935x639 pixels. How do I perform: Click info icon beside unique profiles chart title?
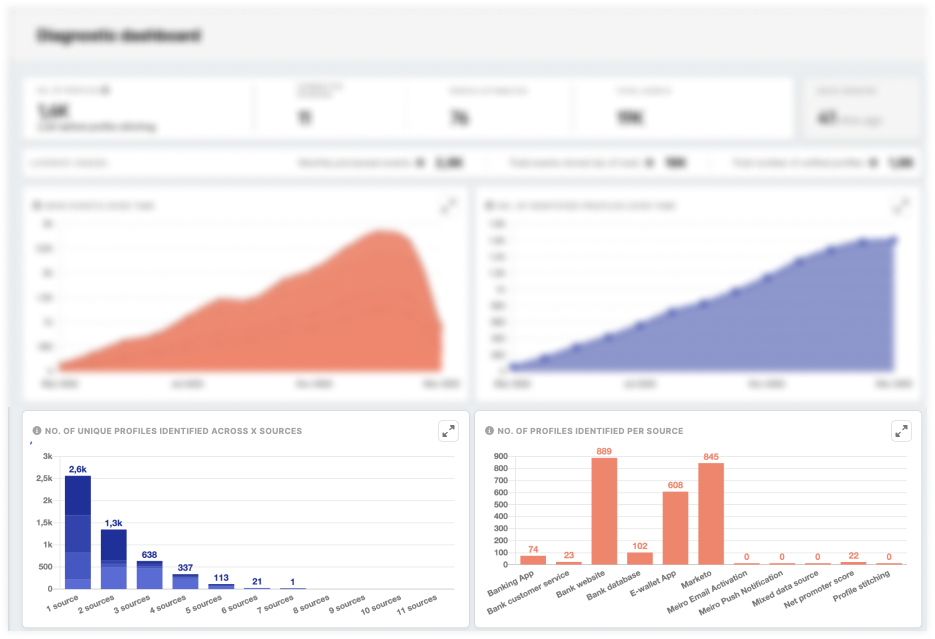pos(37,430)
